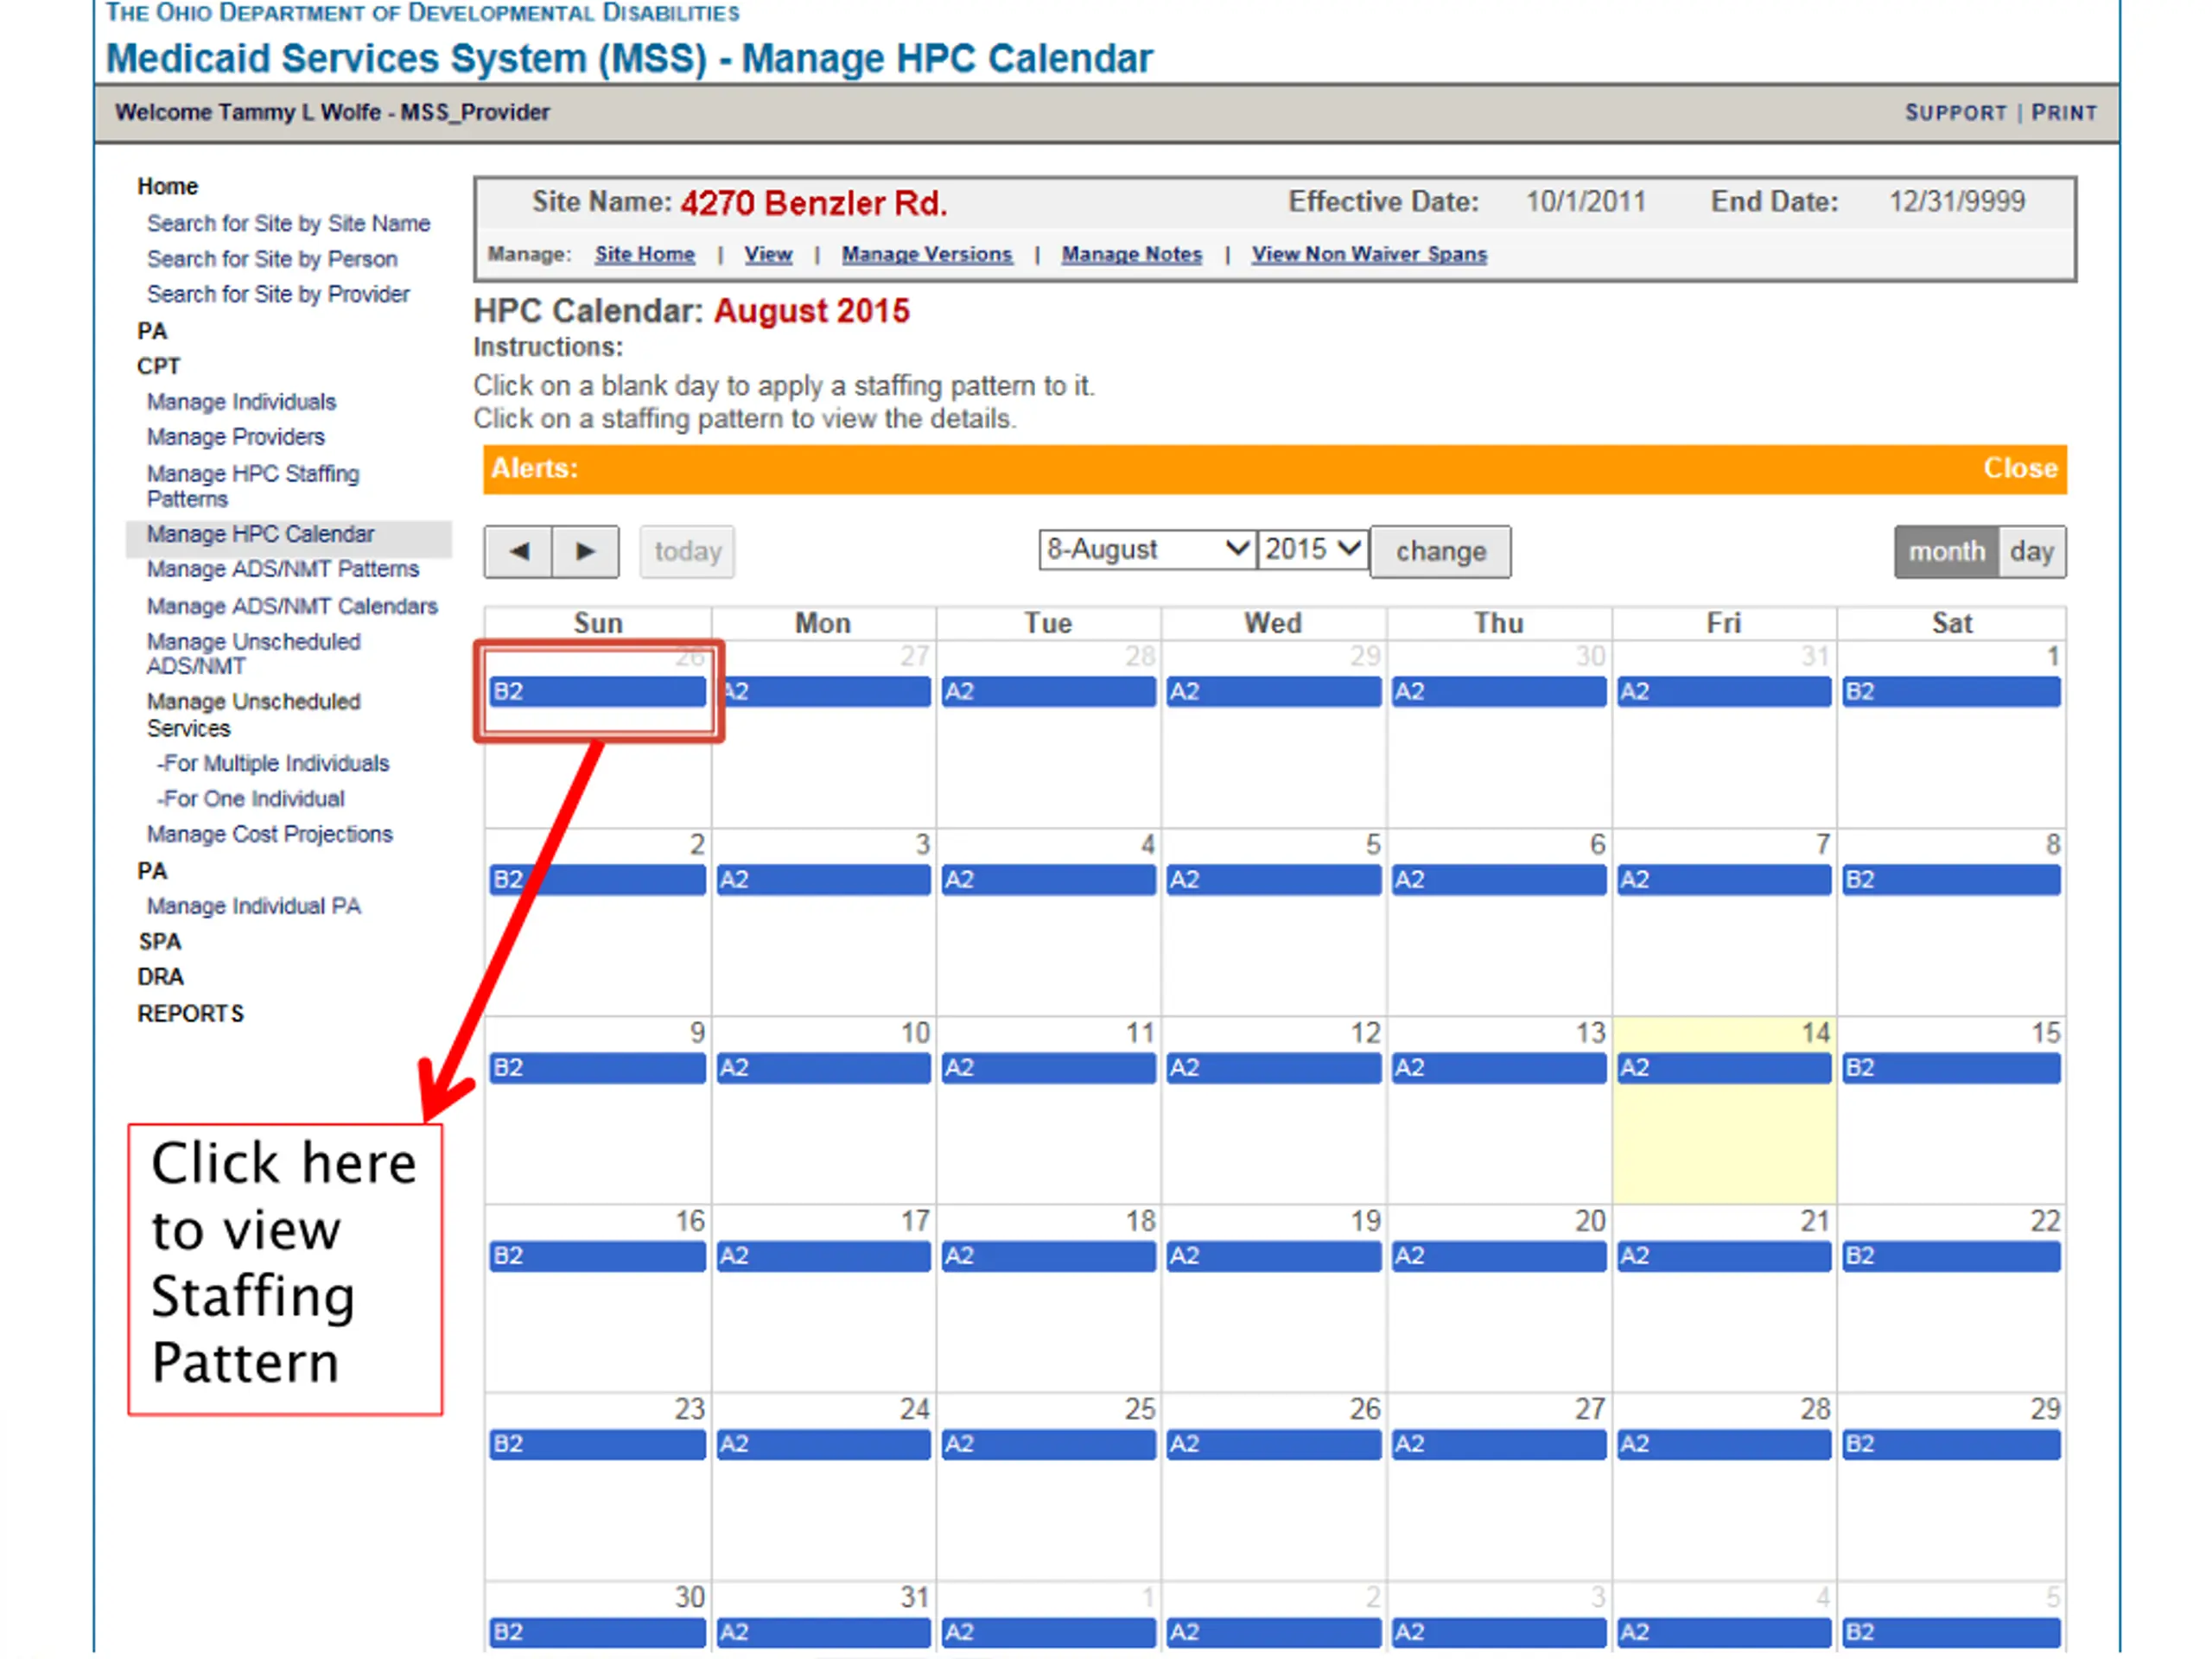View B2 pattern on Sunday August 30

click(x=597, y=1632)
